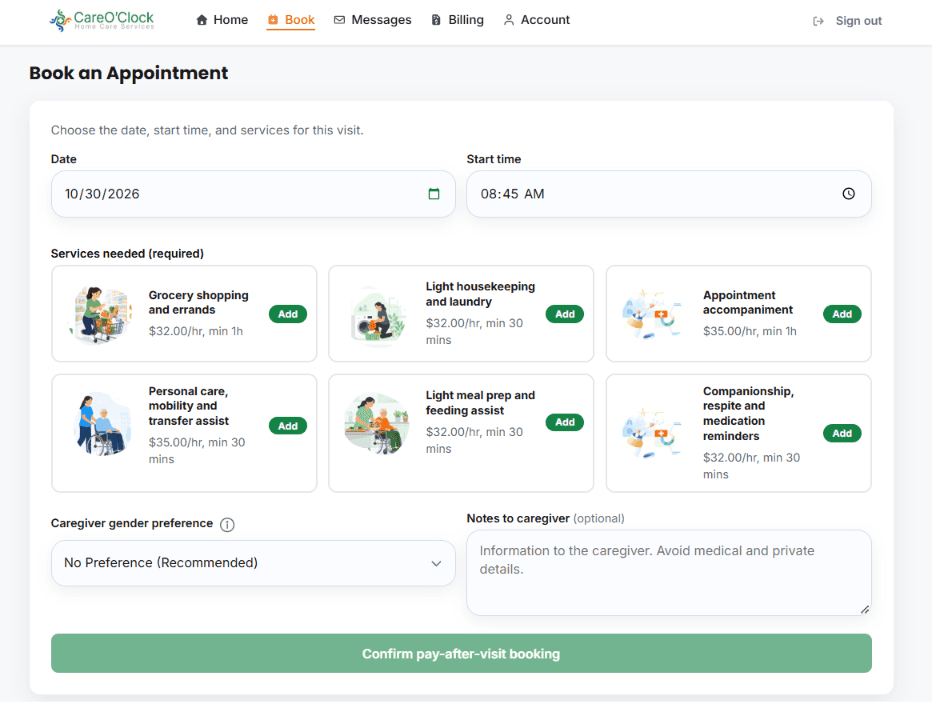The image size is (932, 702).
Task: Click the Sign out link
Action: (x=847, y=21)
